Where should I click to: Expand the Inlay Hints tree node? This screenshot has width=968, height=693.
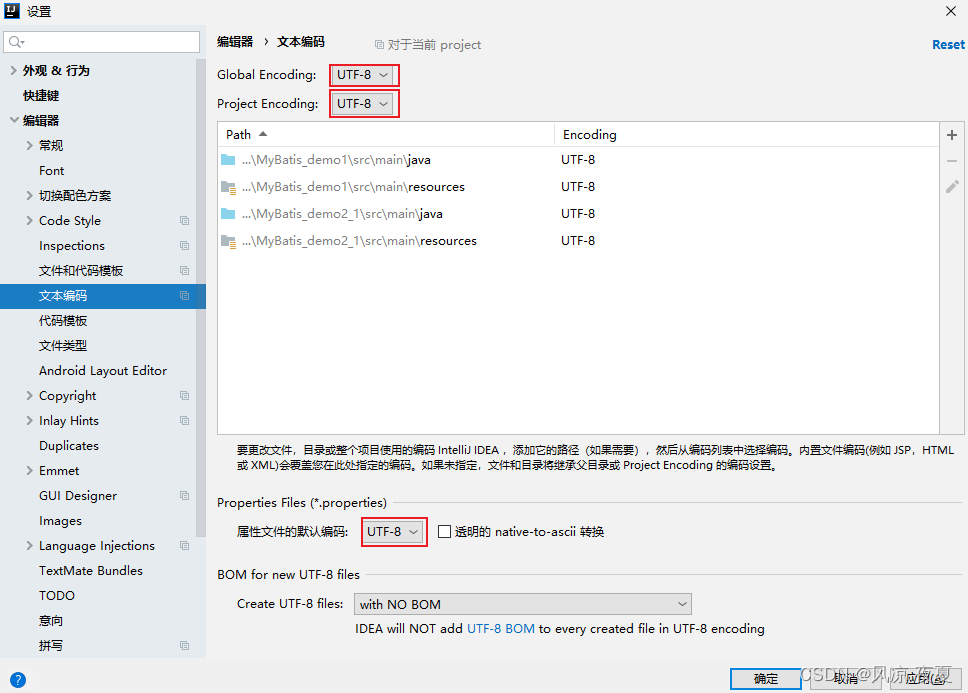(x=29, y=420)
